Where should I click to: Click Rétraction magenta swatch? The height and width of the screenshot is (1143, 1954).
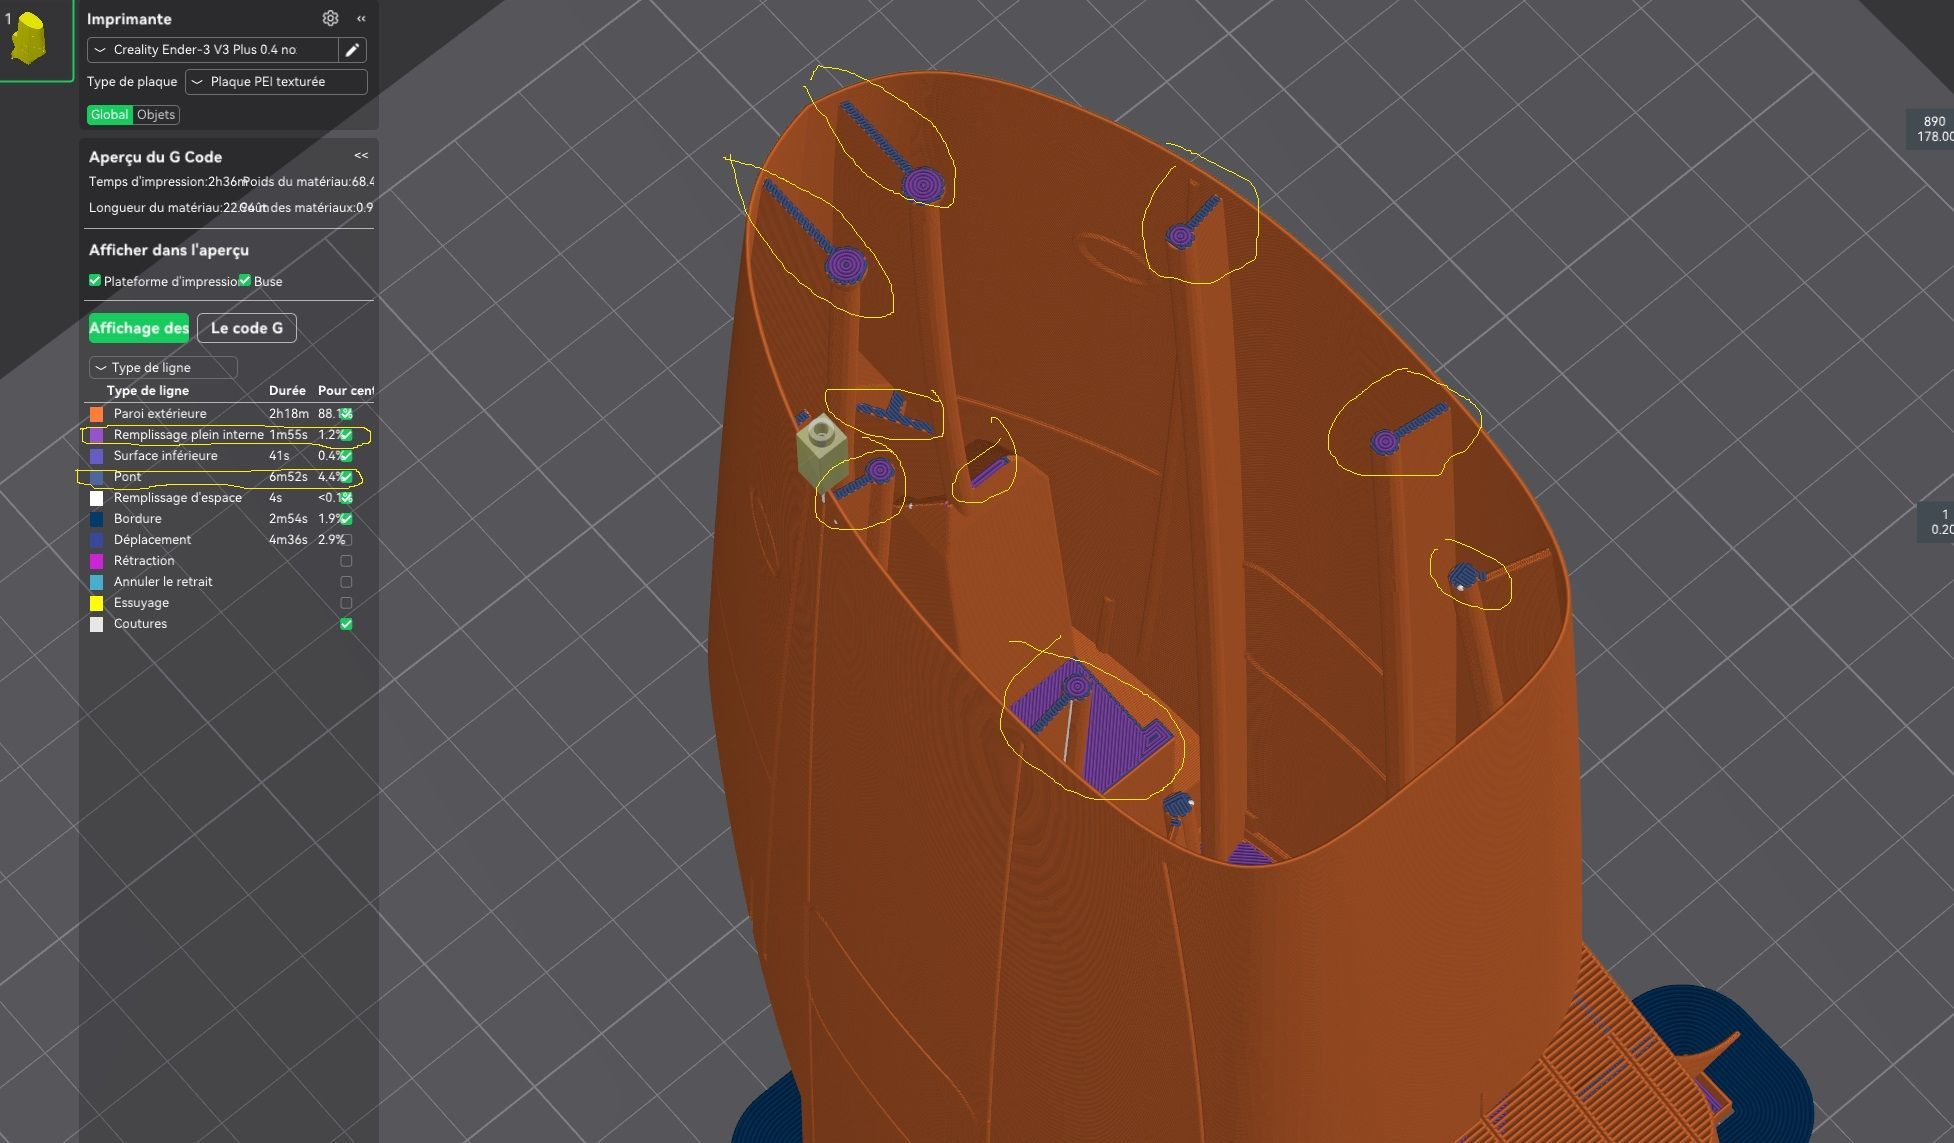tap(97, 561)
